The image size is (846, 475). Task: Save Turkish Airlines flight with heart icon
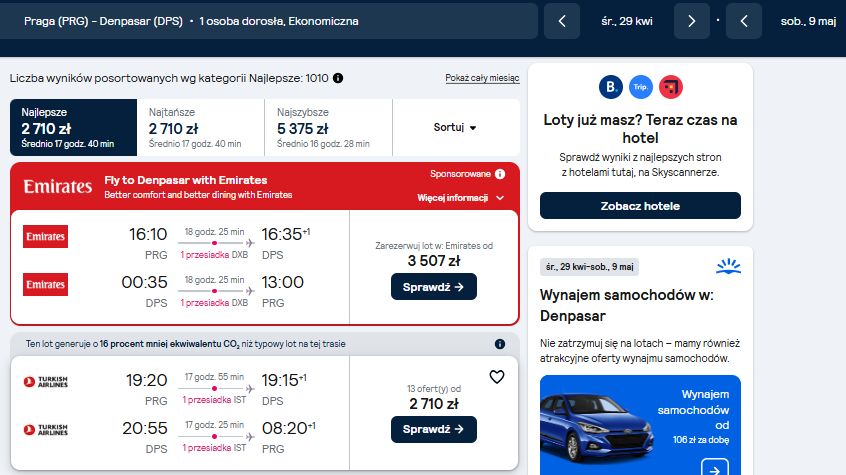[497, 377]
